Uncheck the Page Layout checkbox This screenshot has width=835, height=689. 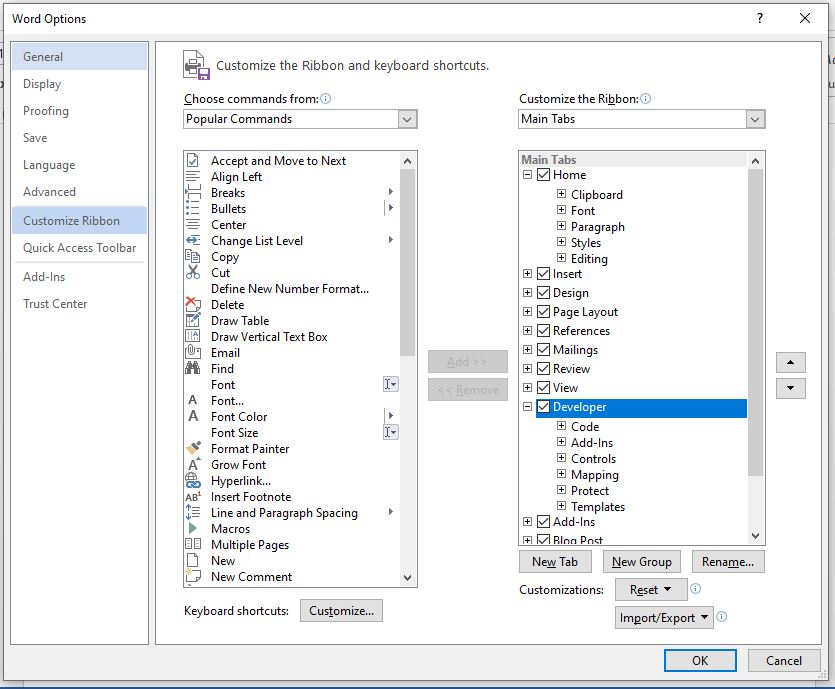tap(543, 311)
